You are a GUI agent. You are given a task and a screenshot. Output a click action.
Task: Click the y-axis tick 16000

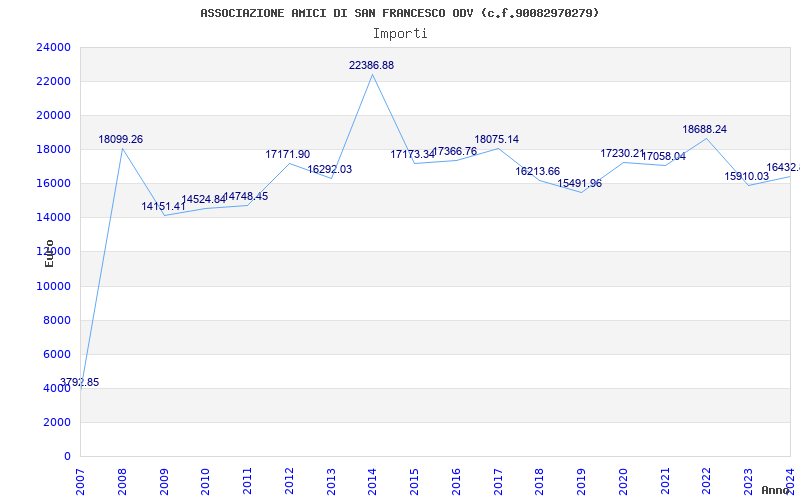point(54,184)
